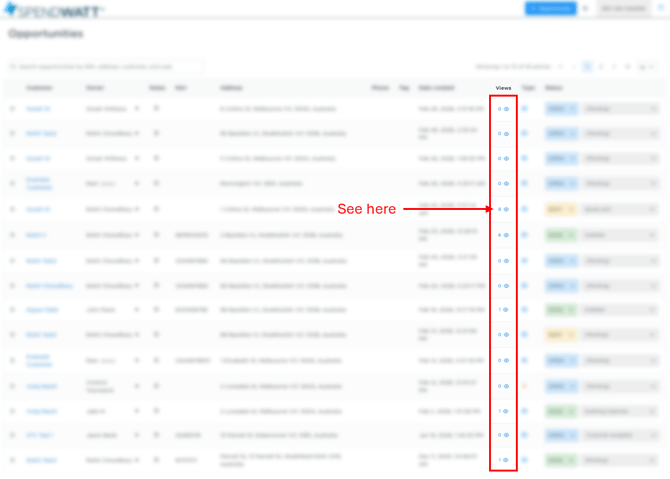Click the type icon in the second row
The image size is (670, 479).
[525, 133]
